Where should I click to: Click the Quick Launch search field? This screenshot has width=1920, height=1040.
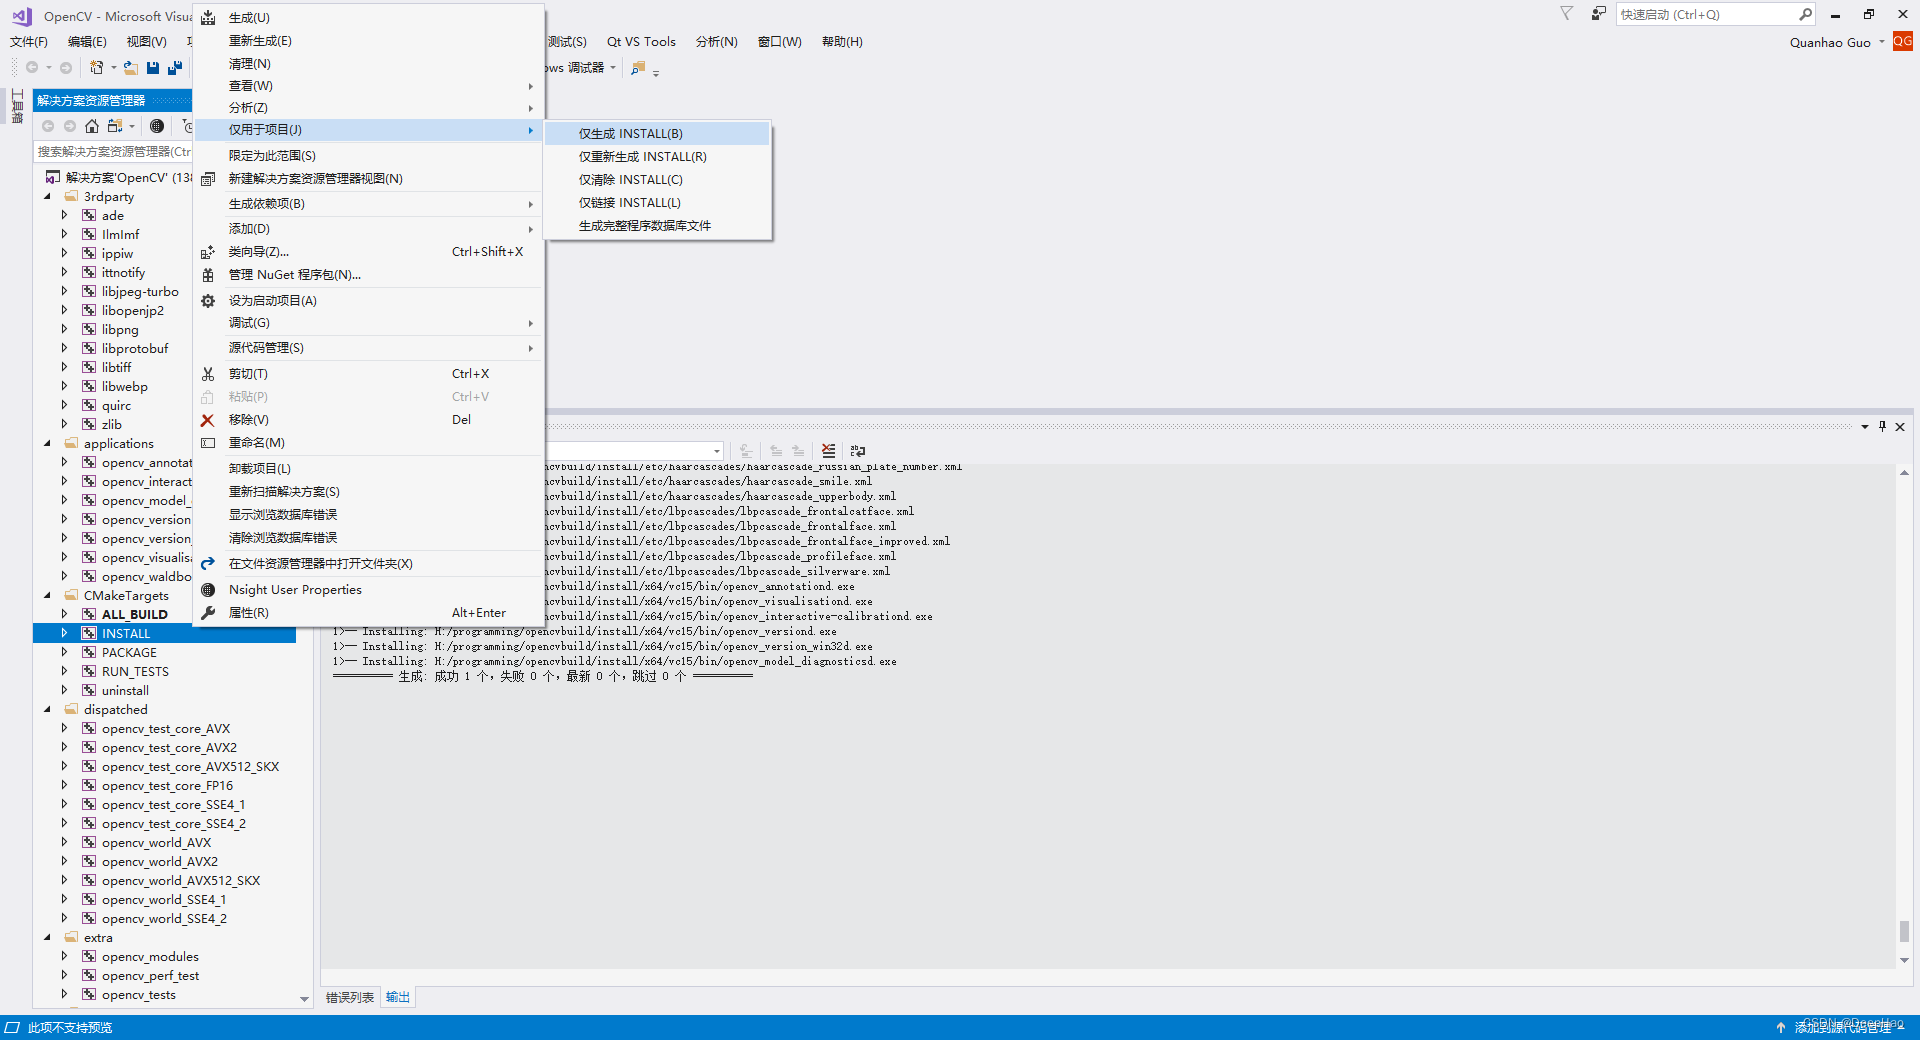coord(1705,14)
